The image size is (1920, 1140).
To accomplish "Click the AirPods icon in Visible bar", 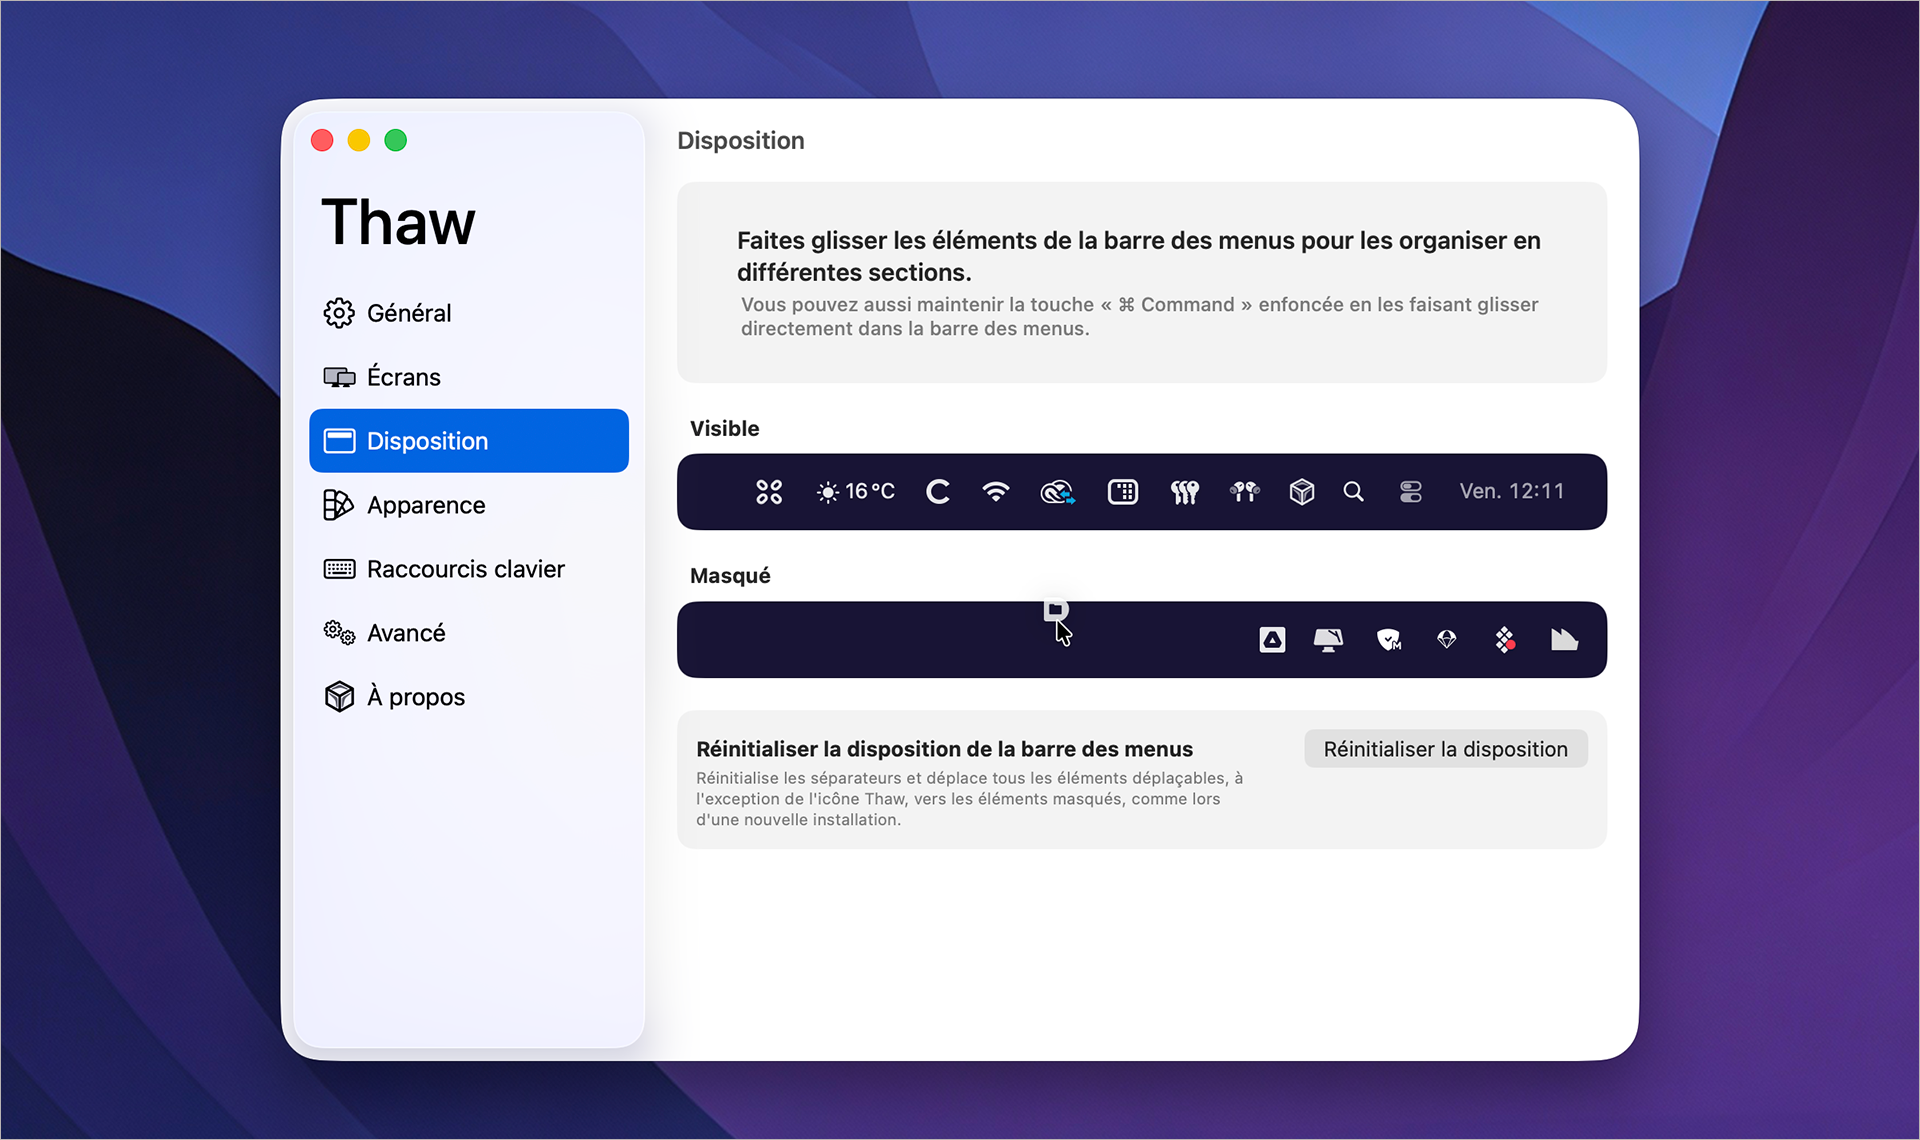I will 1245,492.
